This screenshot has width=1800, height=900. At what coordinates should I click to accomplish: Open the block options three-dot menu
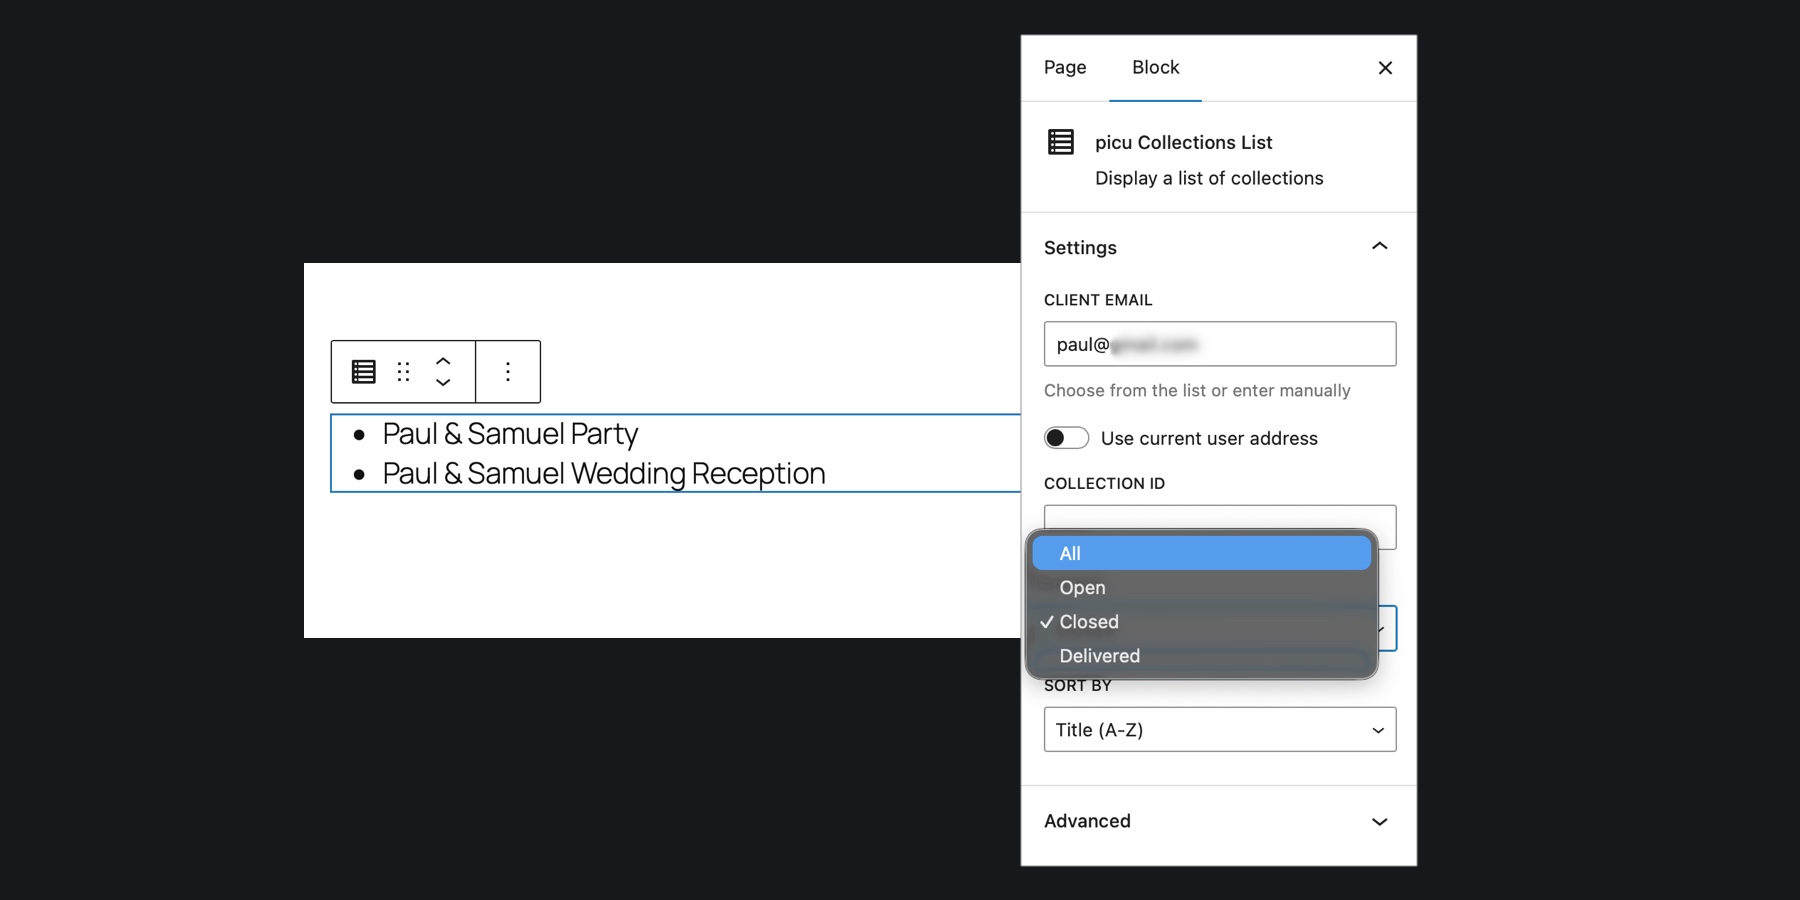508,372
